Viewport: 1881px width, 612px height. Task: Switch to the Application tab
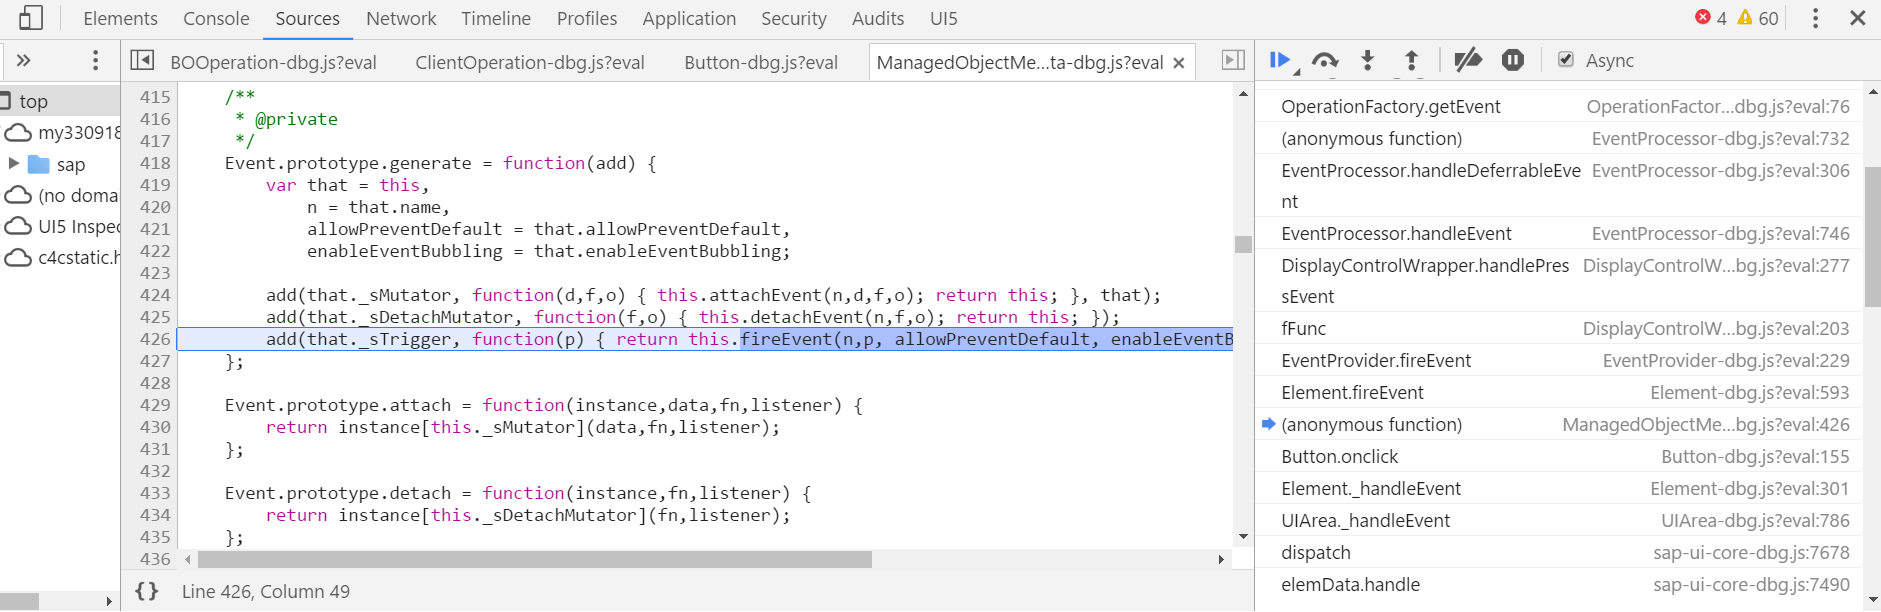pos(689,18)
